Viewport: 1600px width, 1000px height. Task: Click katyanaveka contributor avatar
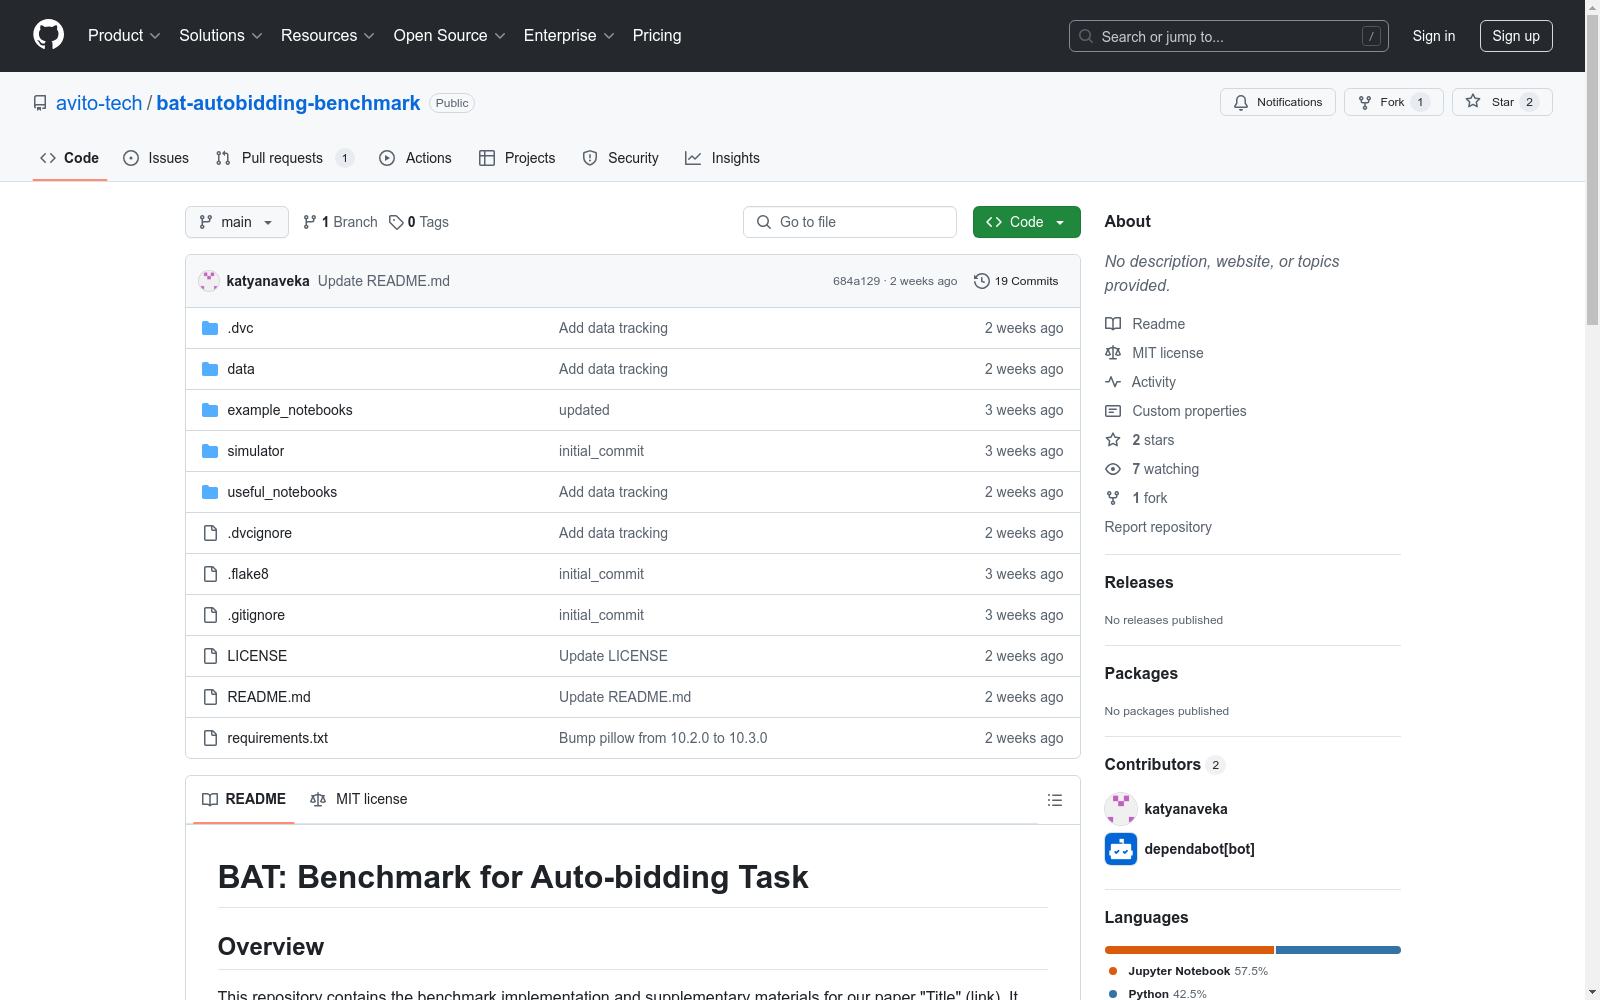tap(1121, 809)
